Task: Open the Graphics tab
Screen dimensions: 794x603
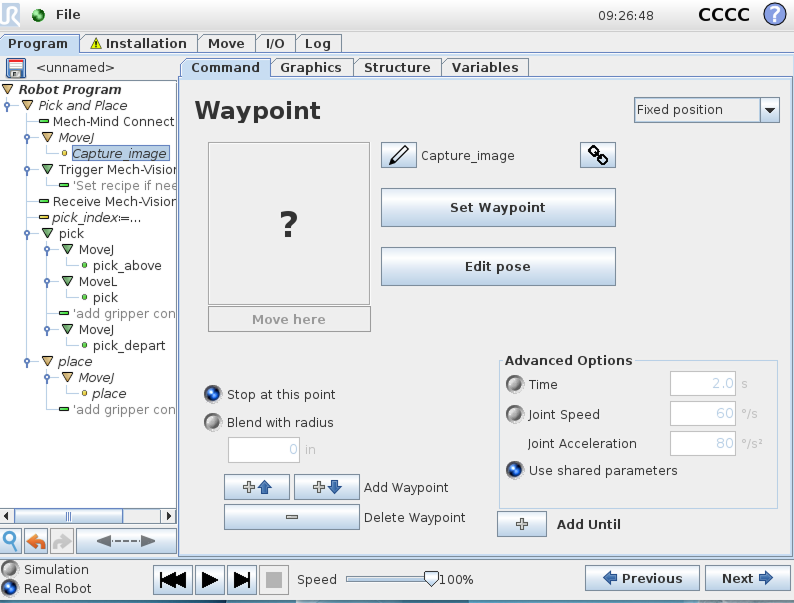Action: pos(310,67)
